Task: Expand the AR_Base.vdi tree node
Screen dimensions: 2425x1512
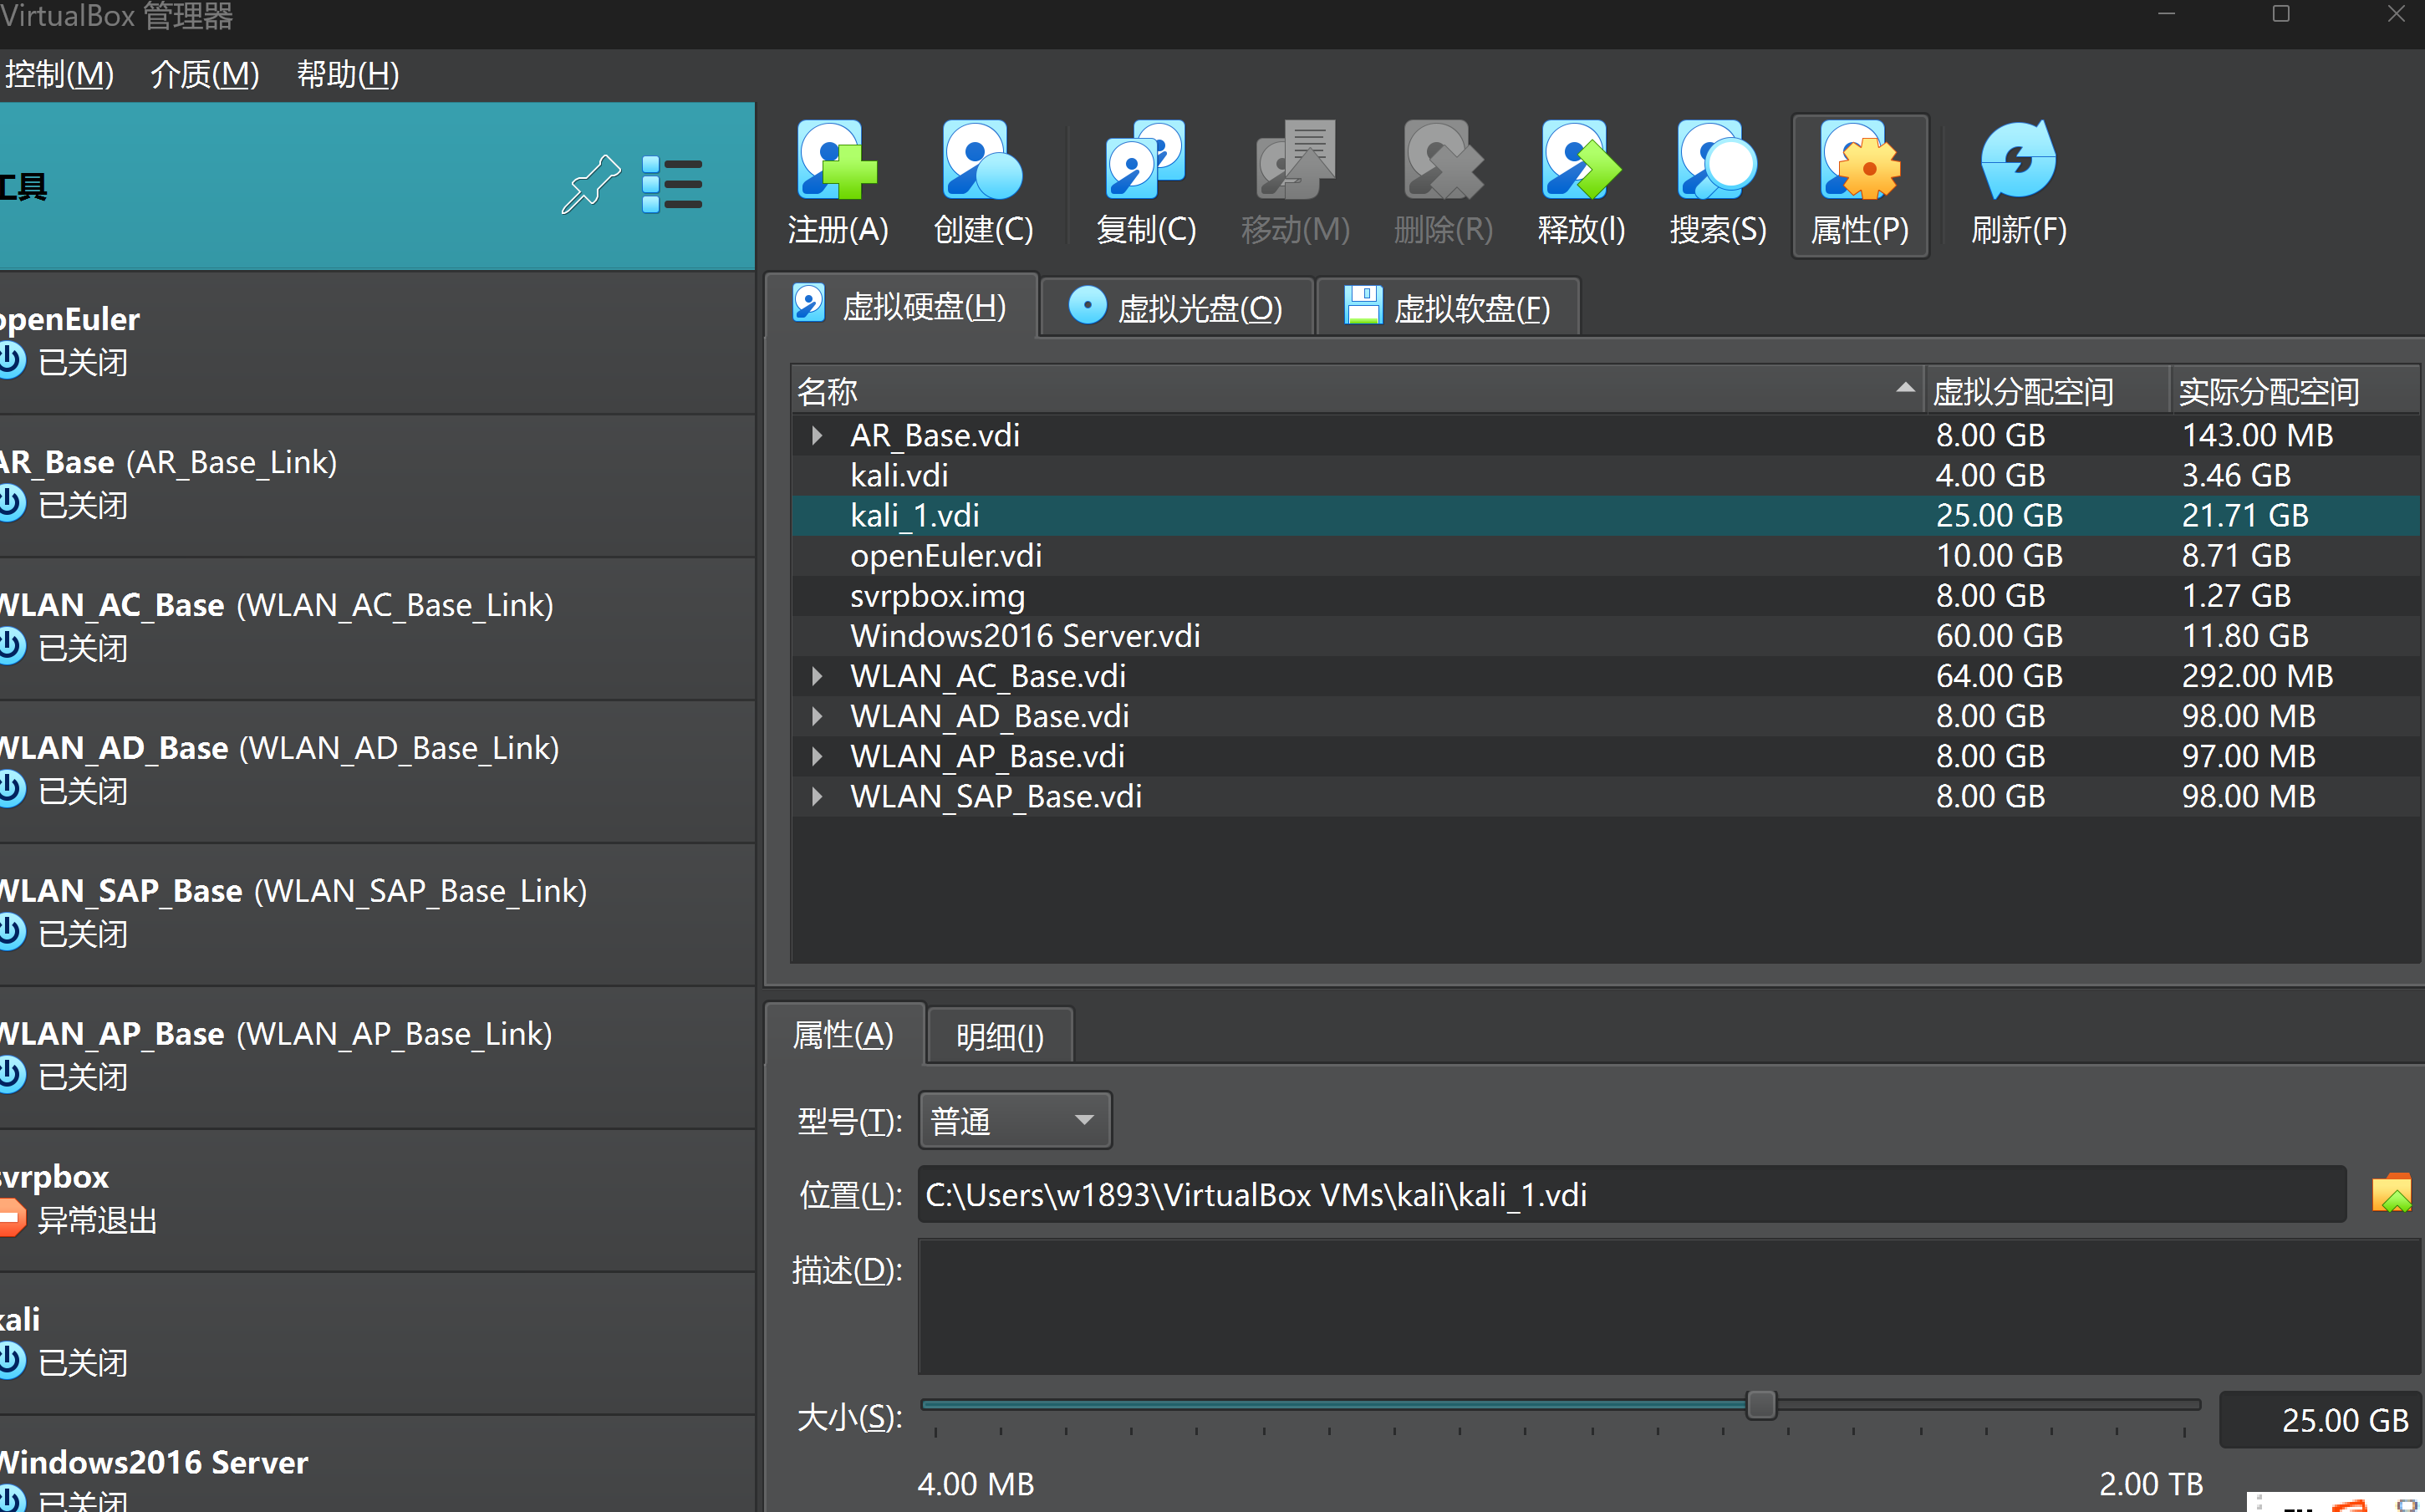Action: (x=817, y=435)
